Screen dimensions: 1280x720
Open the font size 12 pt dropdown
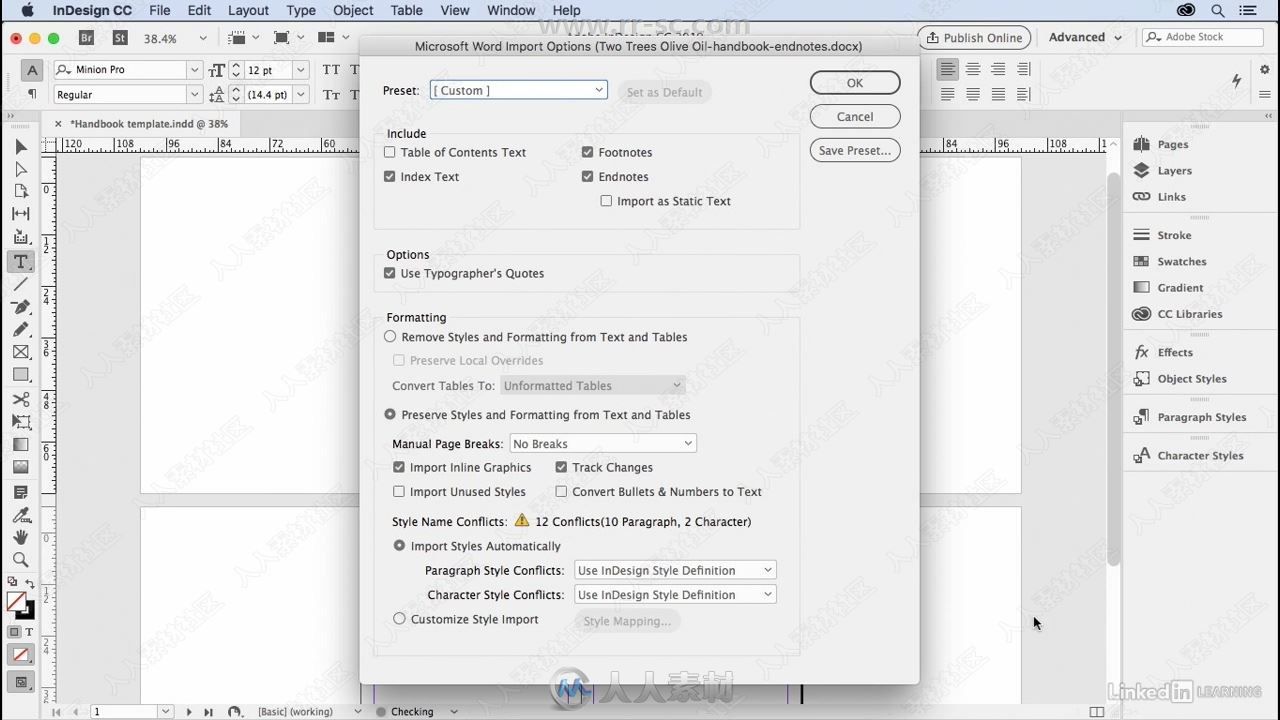pyautogui.click(x=300, y=70)
